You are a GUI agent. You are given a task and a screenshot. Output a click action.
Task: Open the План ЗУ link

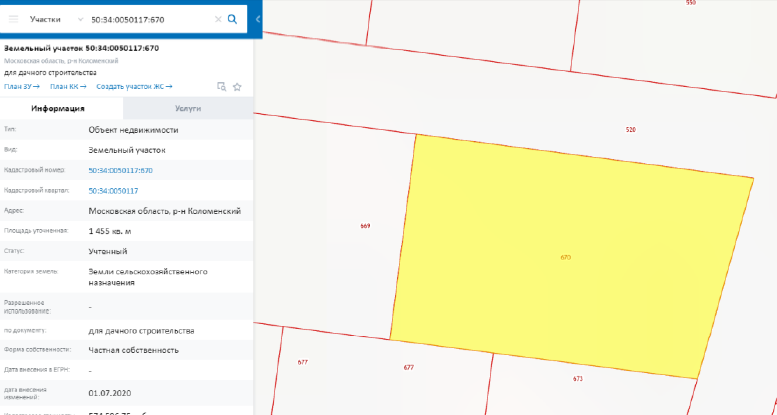(22, 86)
